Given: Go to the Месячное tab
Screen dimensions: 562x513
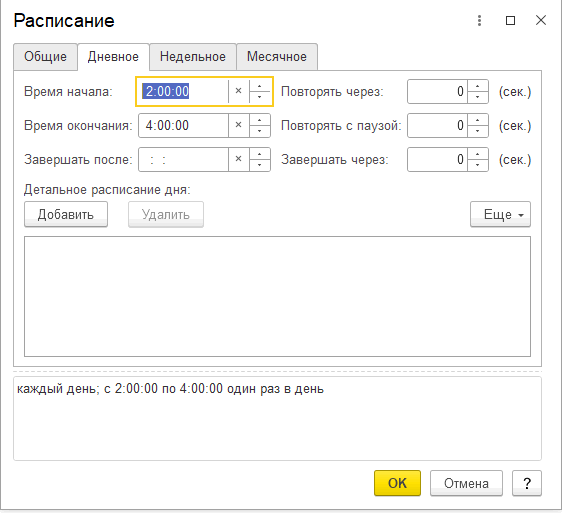Looking at the screenshot, I should point(277,57).
